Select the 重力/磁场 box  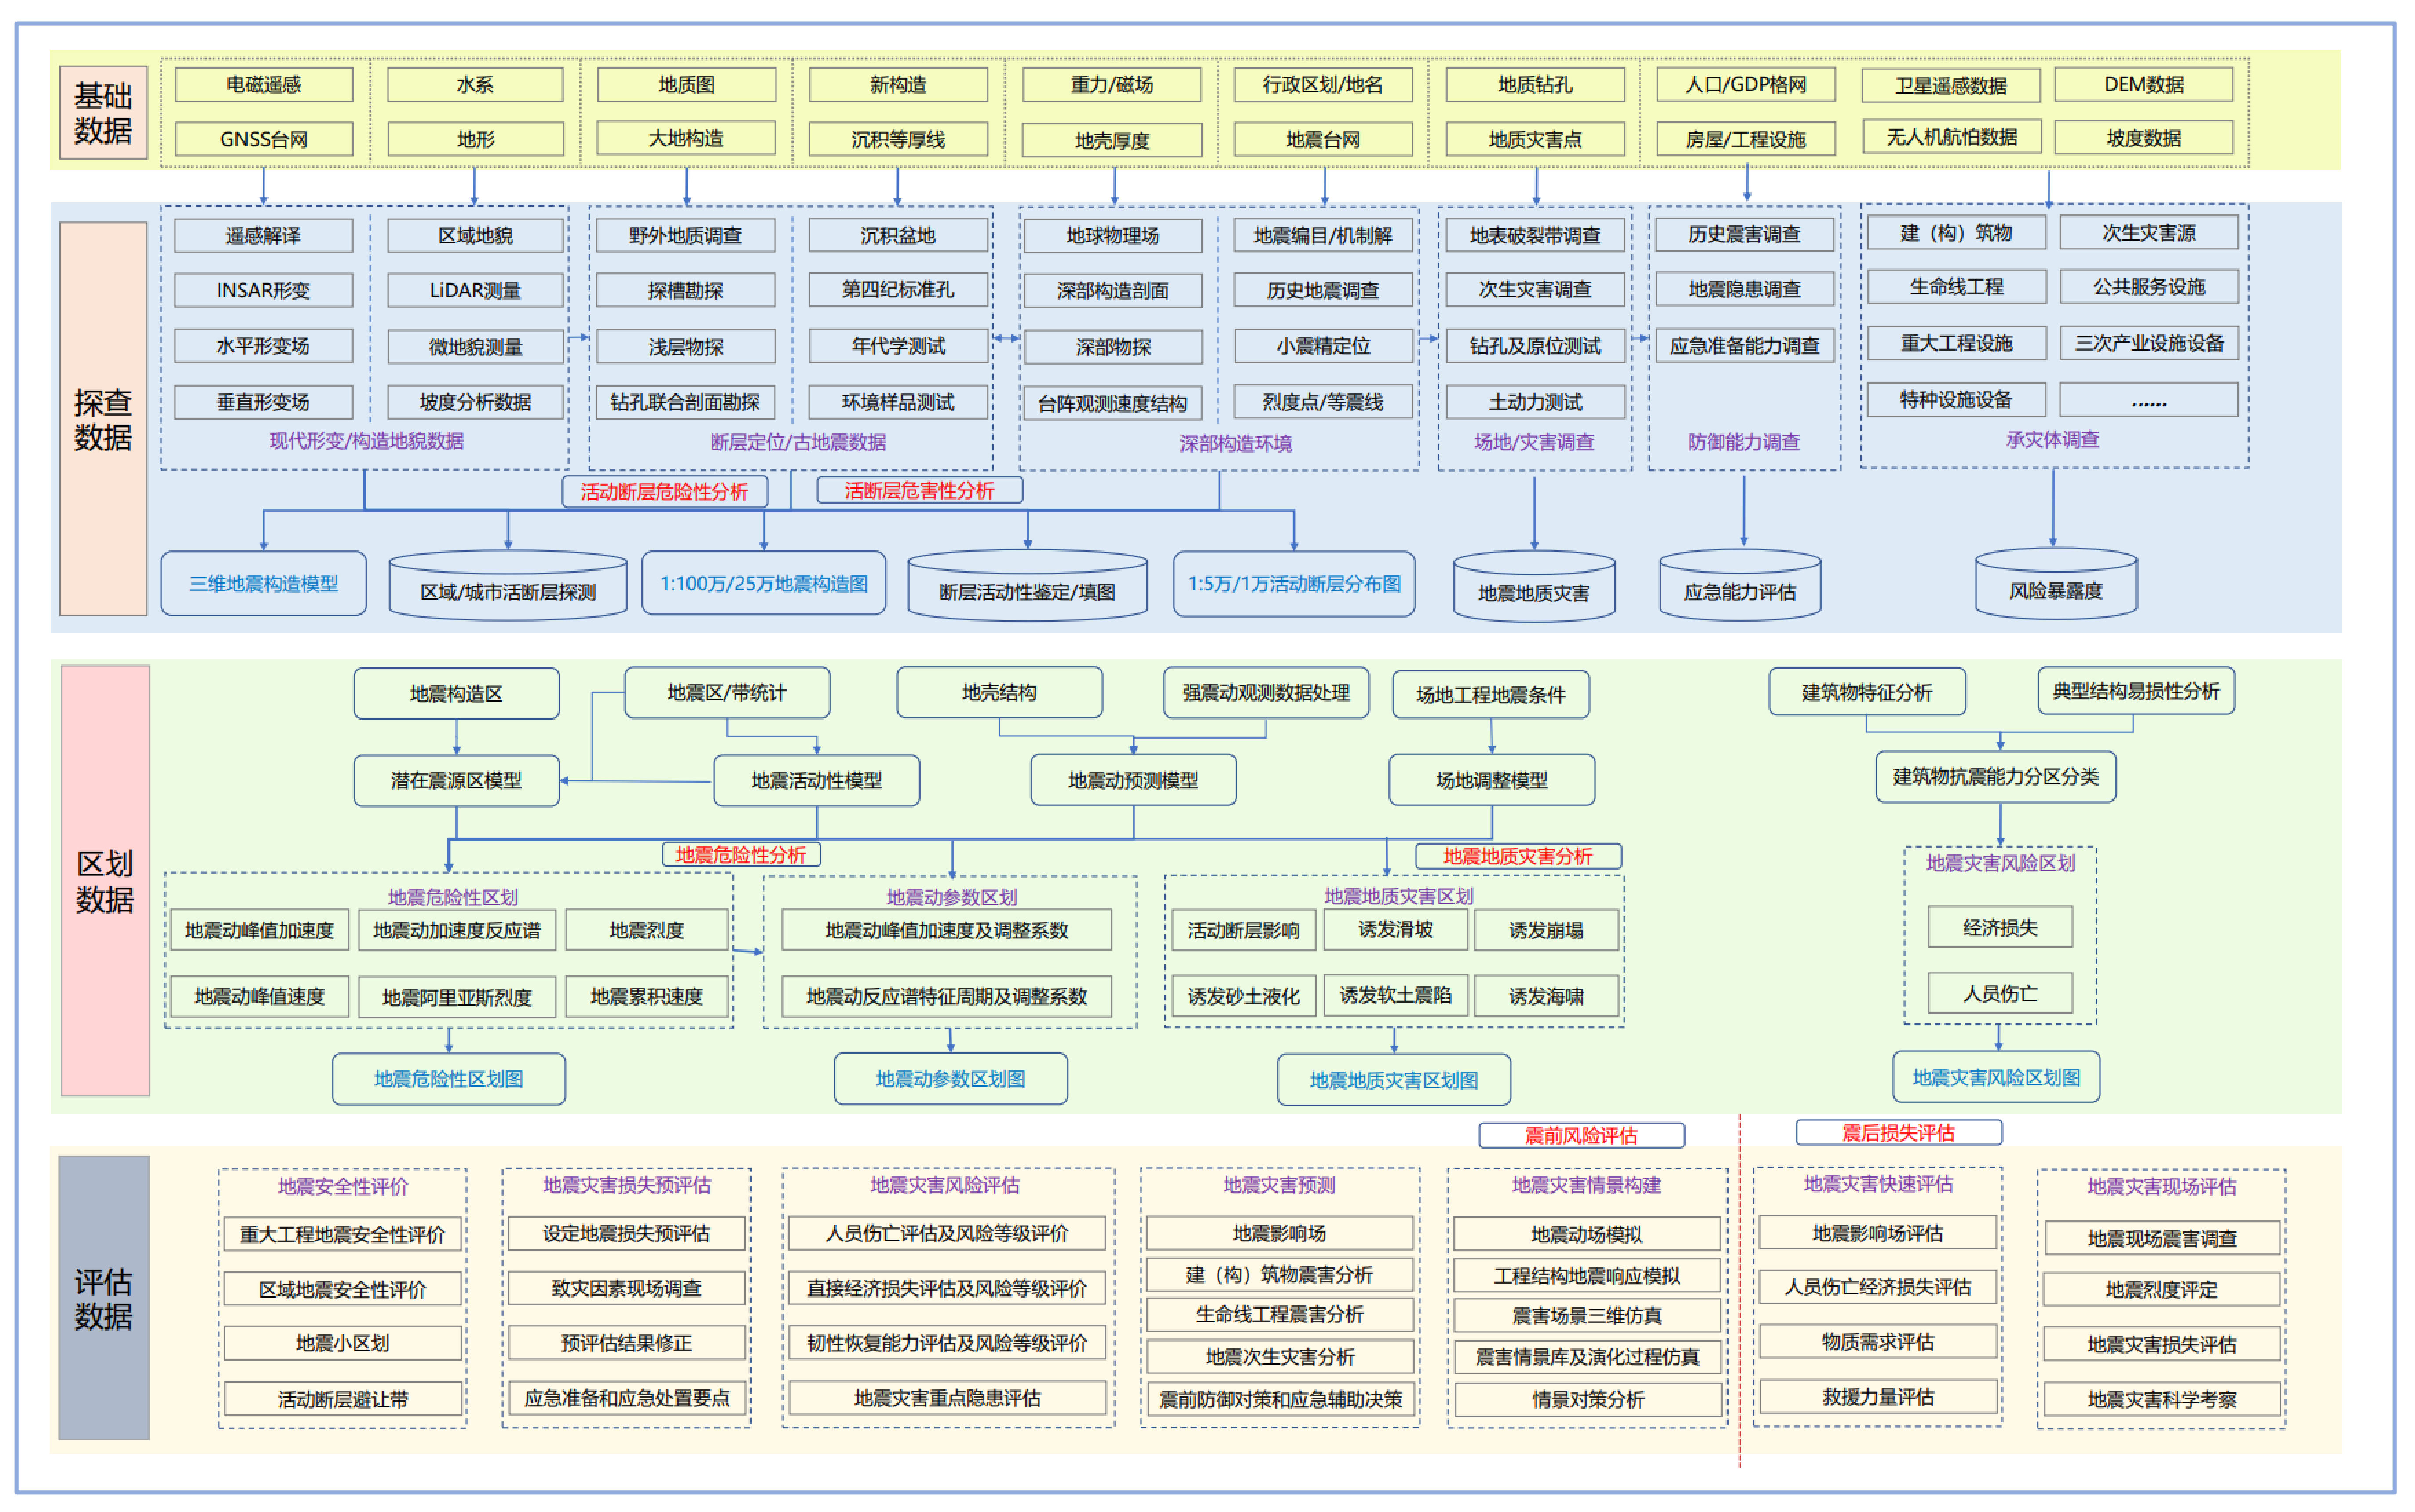point(1111,84)
